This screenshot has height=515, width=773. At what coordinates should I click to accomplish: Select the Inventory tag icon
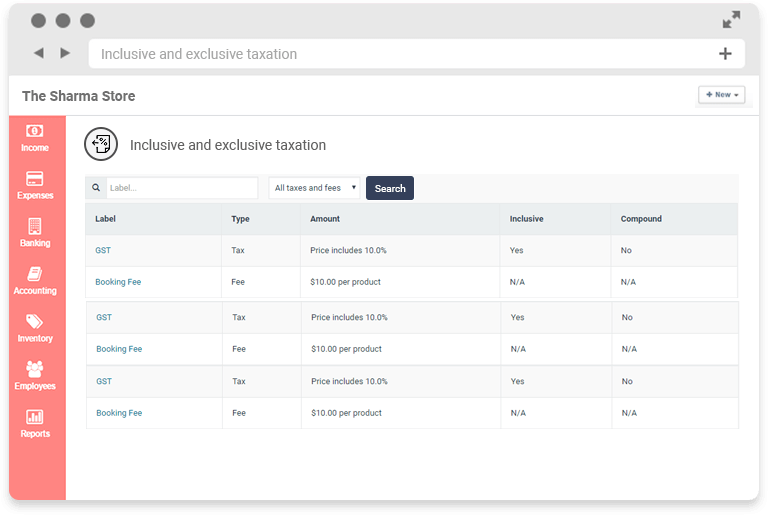pos(35,323)
